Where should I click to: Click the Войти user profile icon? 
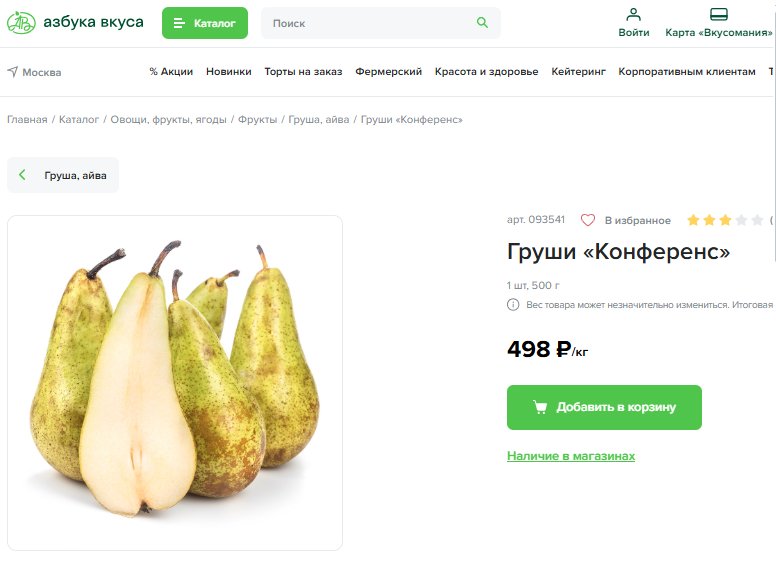pyautogui.click(x=633, y=14)
